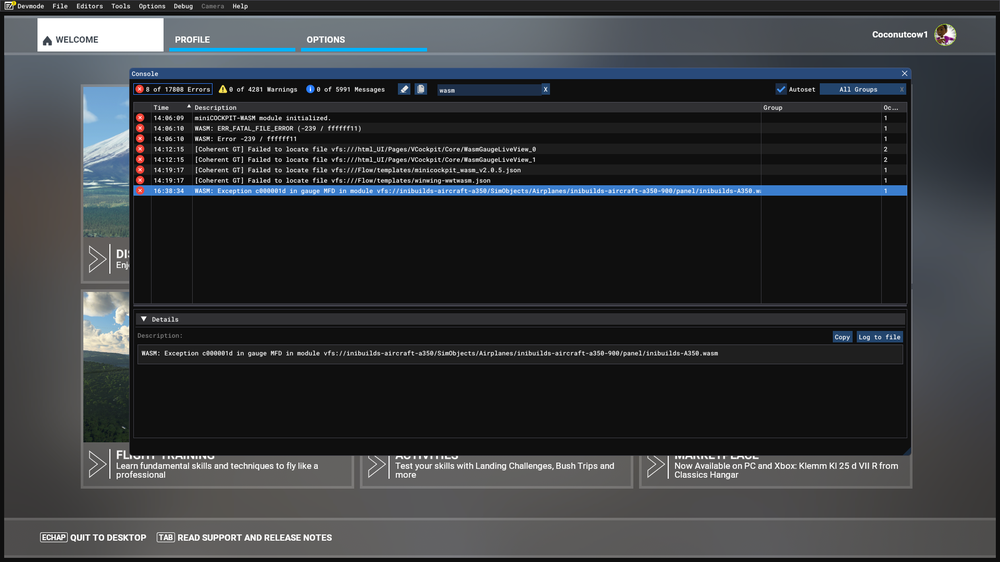Viewport: 1000px width, 562px height.
Task: Toggle the Warnings filter
Action: (259, 89)
